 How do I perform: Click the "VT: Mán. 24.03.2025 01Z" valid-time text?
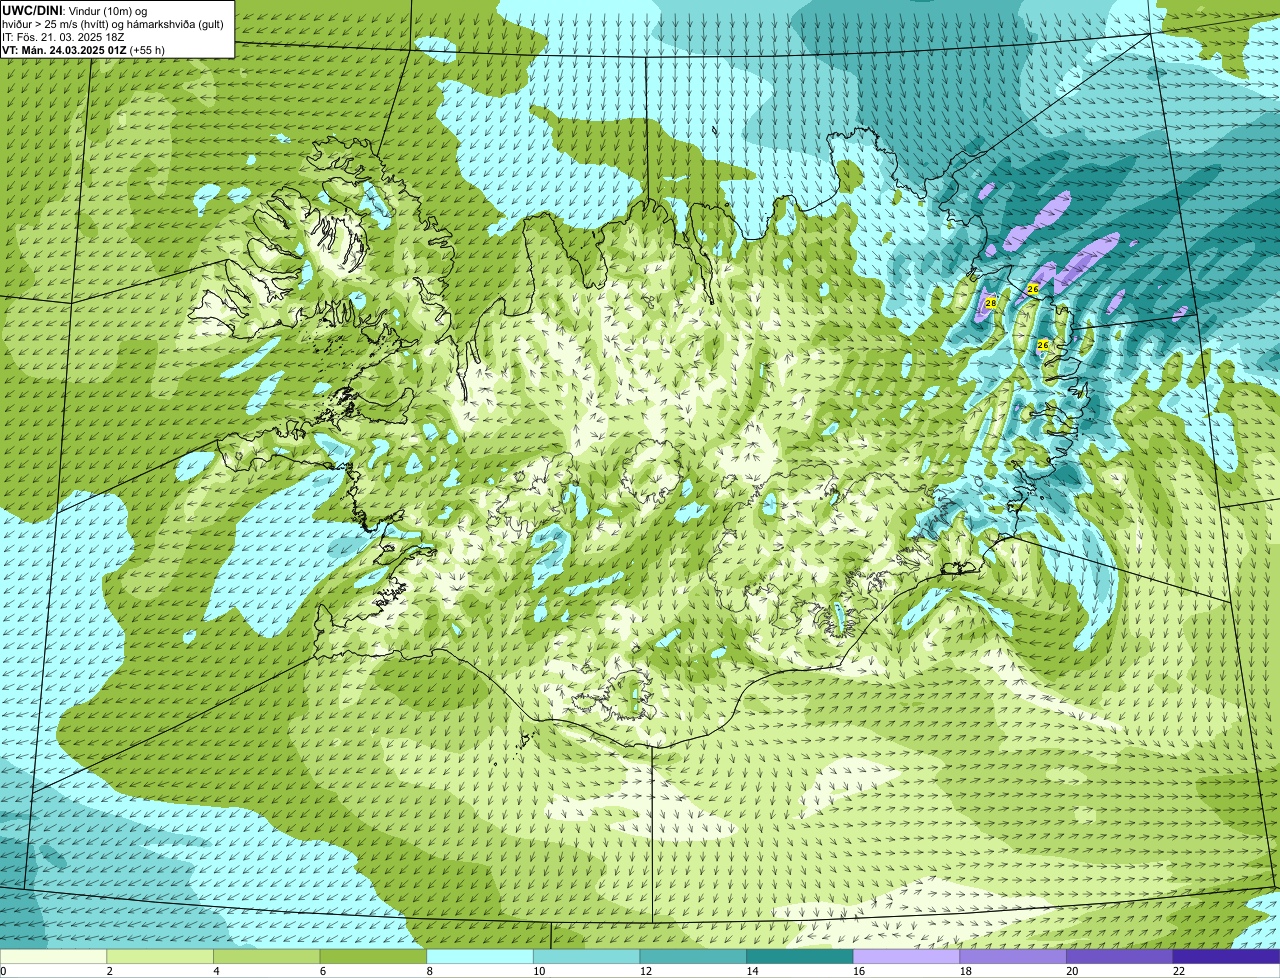pos(64,49)
